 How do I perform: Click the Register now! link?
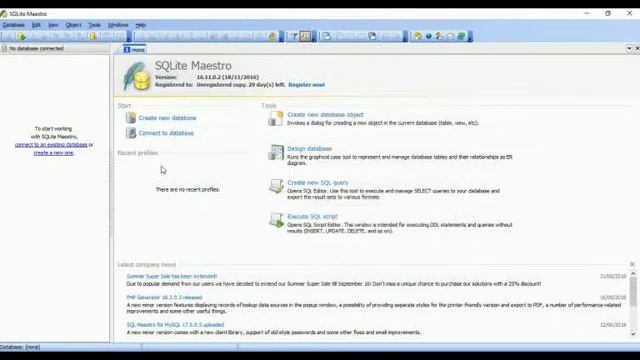307,85
